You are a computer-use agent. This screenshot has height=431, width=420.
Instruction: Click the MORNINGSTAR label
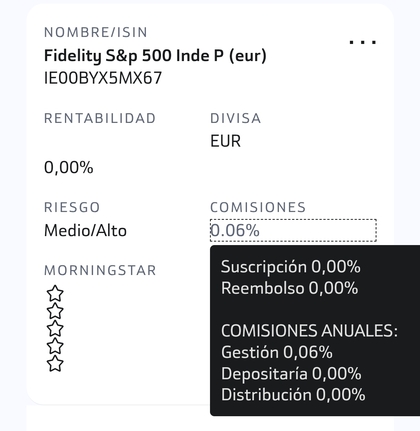pyautogui.click(x=100, y=270)
